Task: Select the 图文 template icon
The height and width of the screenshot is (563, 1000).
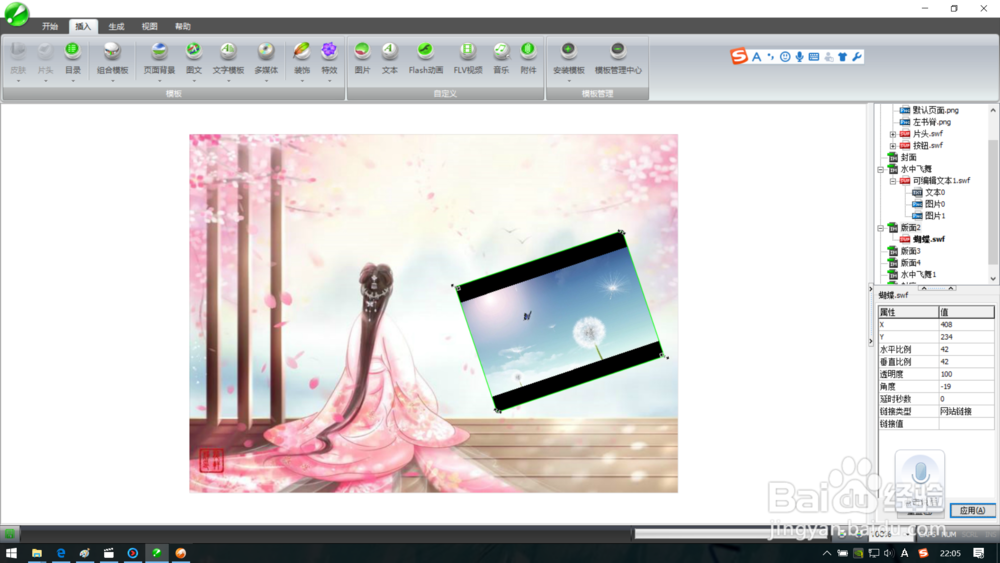Action: click(194, 51)
